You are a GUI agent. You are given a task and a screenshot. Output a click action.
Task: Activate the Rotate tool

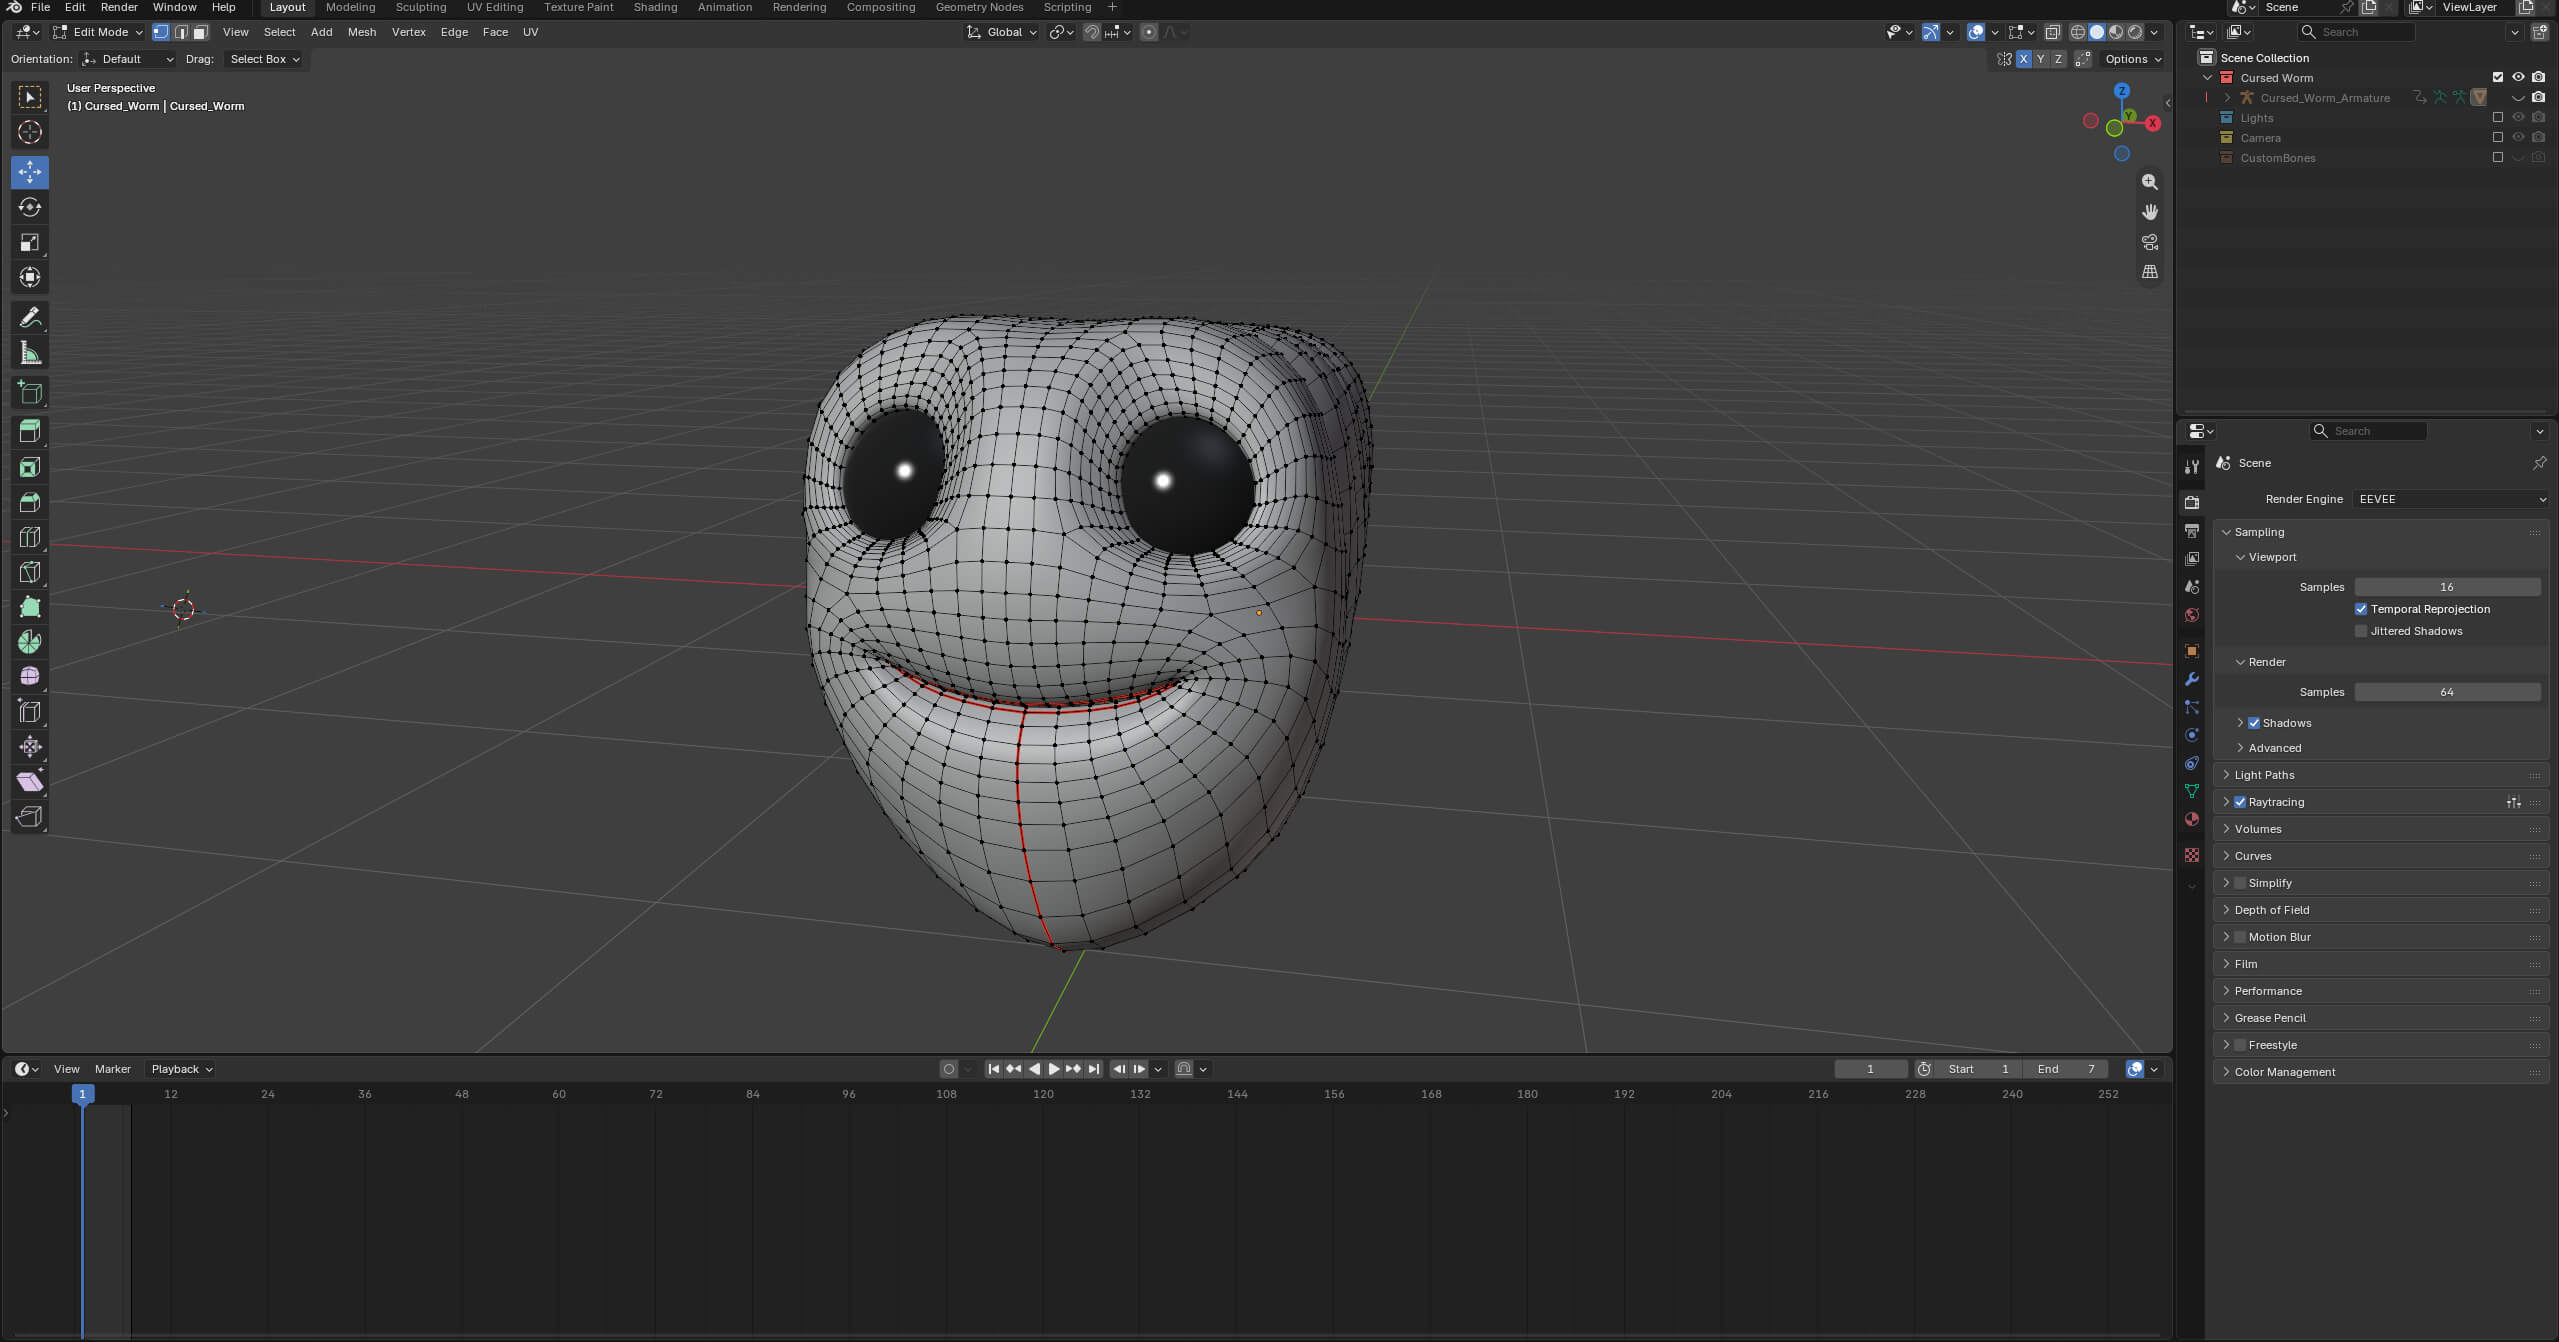[x=30, y=207]
